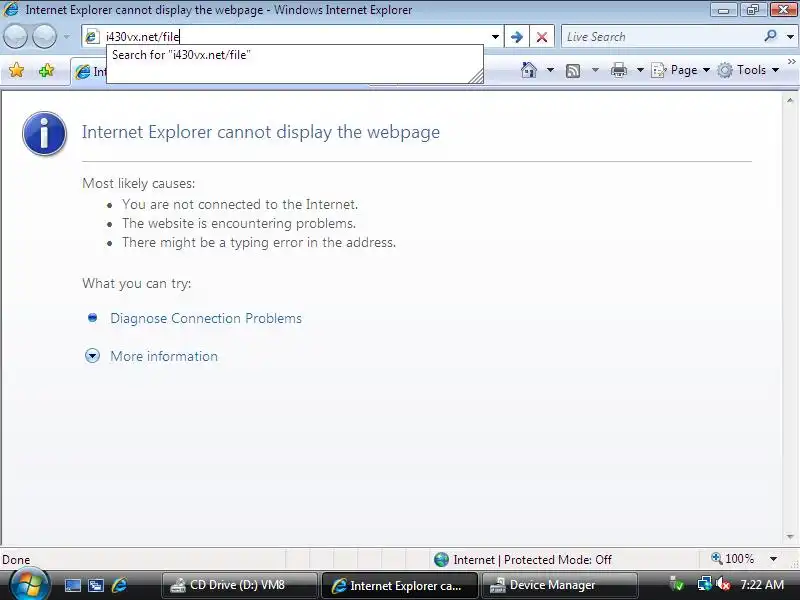
Task: Select the Internet Explorer taskbar button
Action: (x=399, y=585)
